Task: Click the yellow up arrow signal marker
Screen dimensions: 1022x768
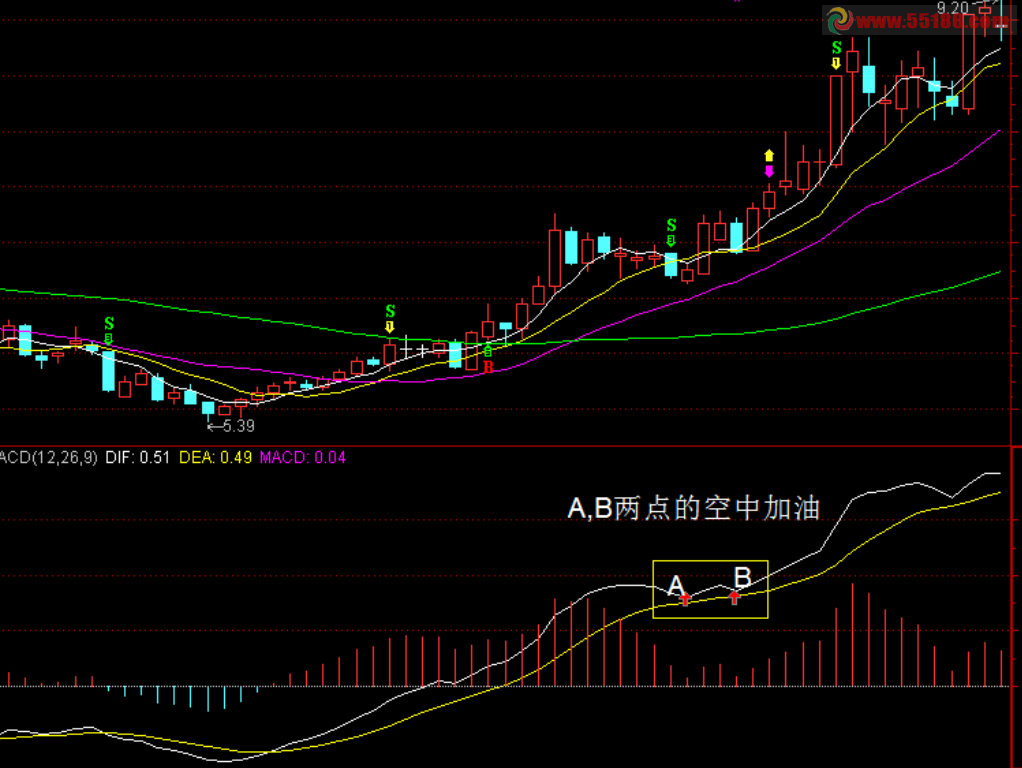Action: (x=769, y=156)
